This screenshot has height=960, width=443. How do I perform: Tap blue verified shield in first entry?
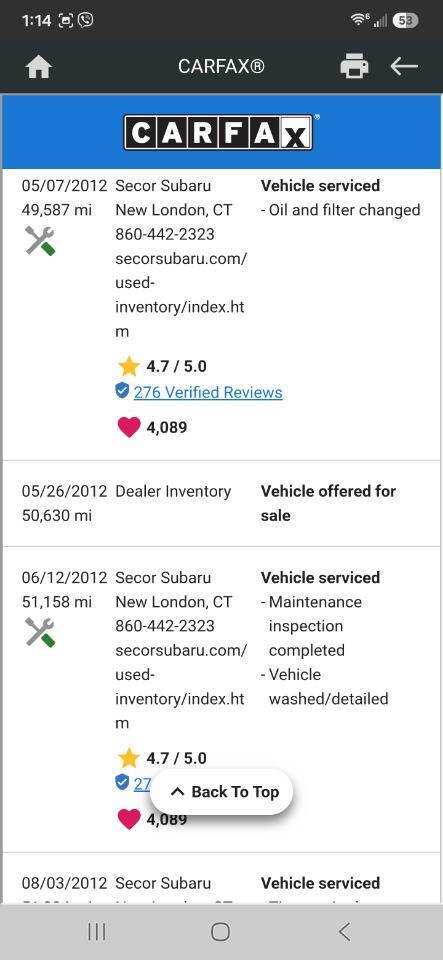(122, 391)
